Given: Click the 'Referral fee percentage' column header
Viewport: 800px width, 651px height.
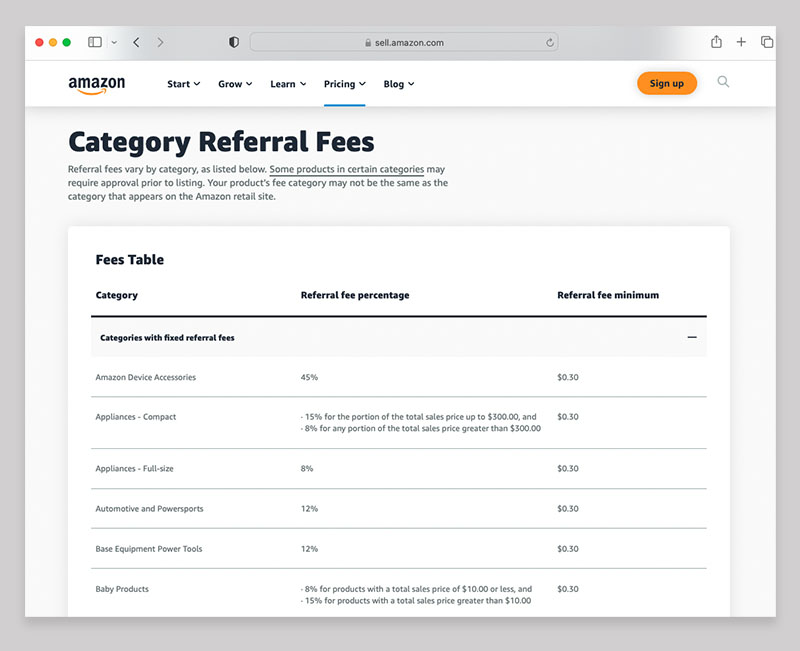Looking at the screenshot, I should tap(355, 295).
